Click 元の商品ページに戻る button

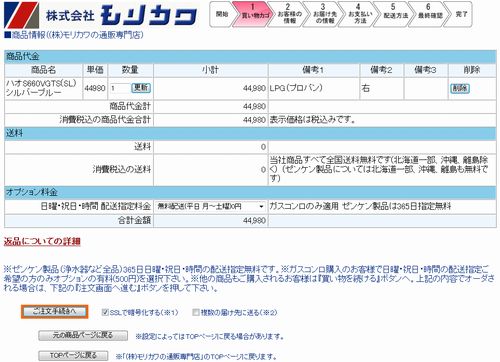pos(83,336)
